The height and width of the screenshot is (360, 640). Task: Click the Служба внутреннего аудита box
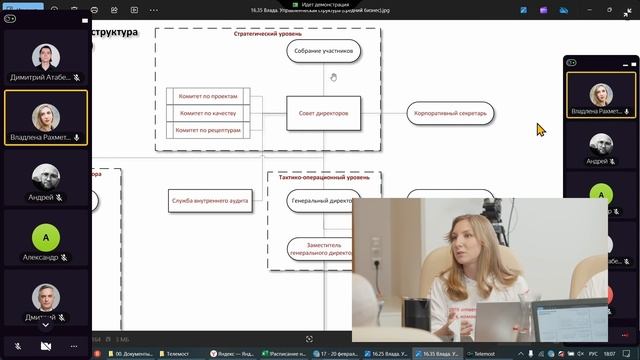click(x=210, y=201)
